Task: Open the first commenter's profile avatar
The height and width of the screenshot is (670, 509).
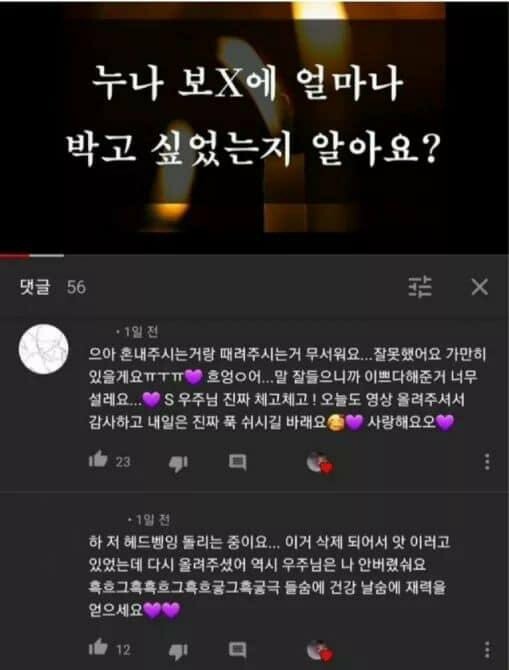Action: (x=44, y=349)
